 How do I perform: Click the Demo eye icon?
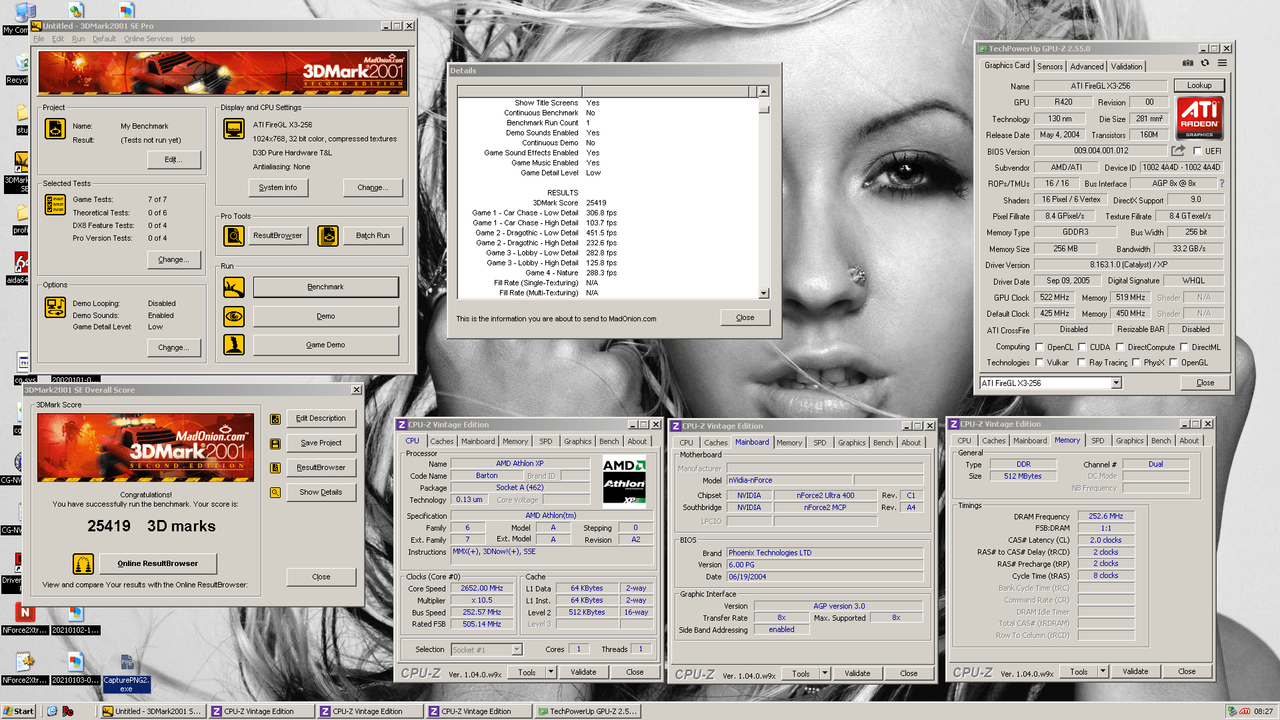[233, 316]
